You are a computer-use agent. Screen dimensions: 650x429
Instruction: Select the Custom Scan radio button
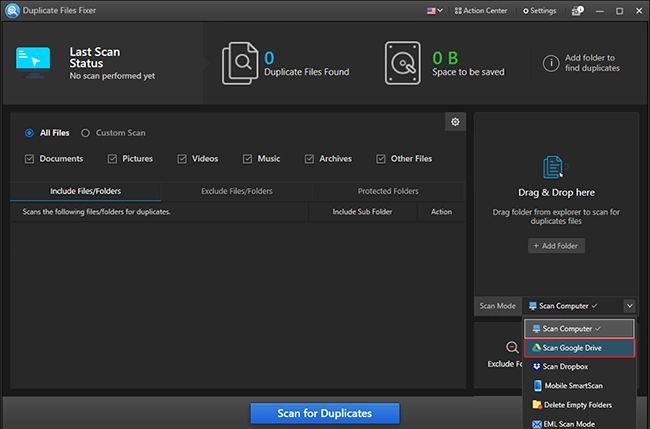point(85,133)
